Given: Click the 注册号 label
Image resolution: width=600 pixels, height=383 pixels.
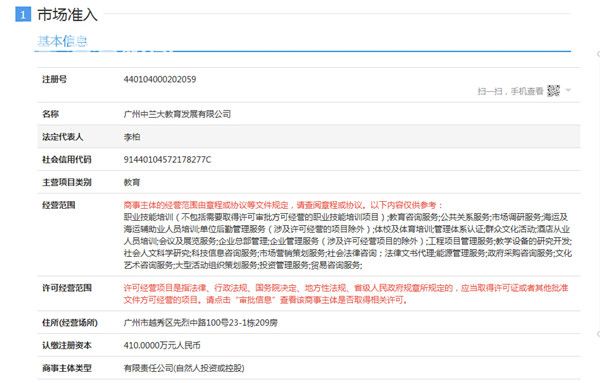Looking at the screenshot, I should [54, 79].
